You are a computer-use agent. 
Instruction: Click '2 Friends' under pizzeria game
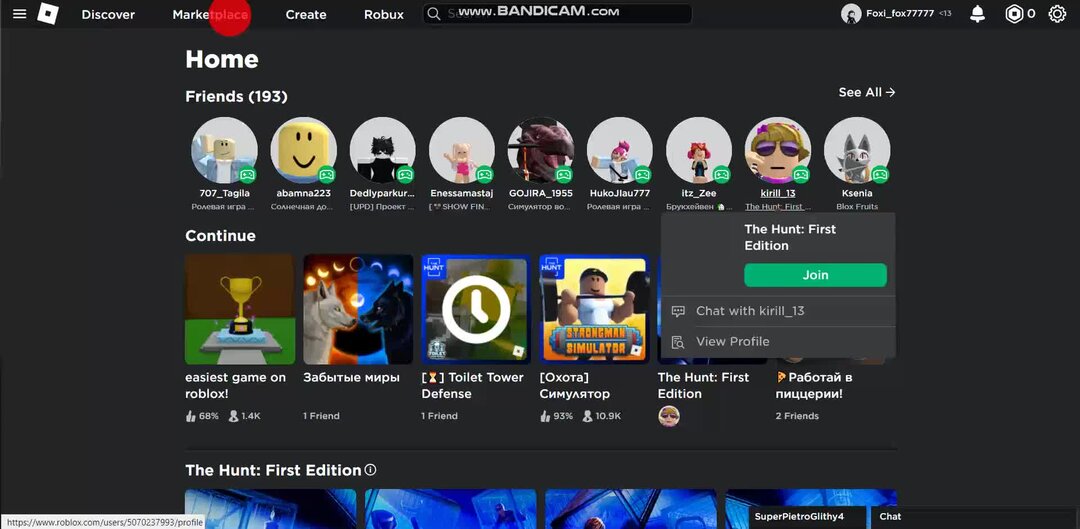797,416
